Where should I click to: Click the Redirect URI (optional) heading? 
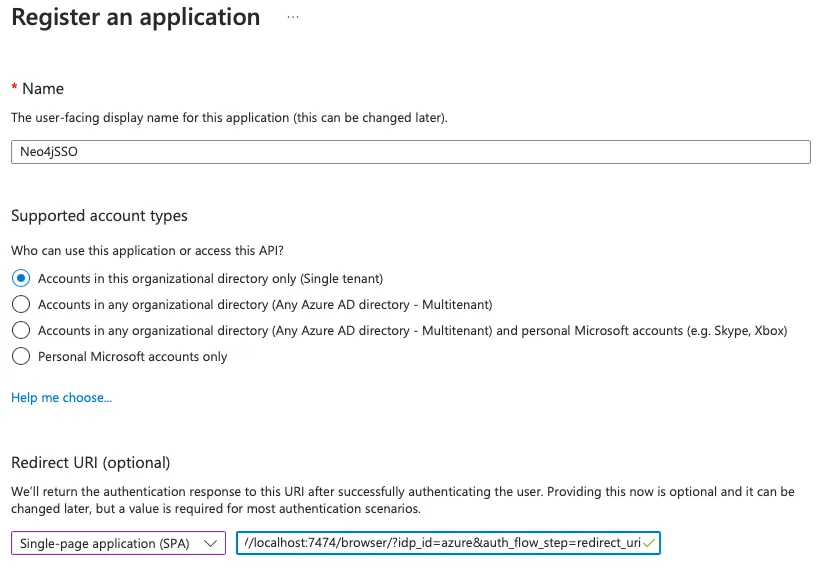(x=91, y=462)
